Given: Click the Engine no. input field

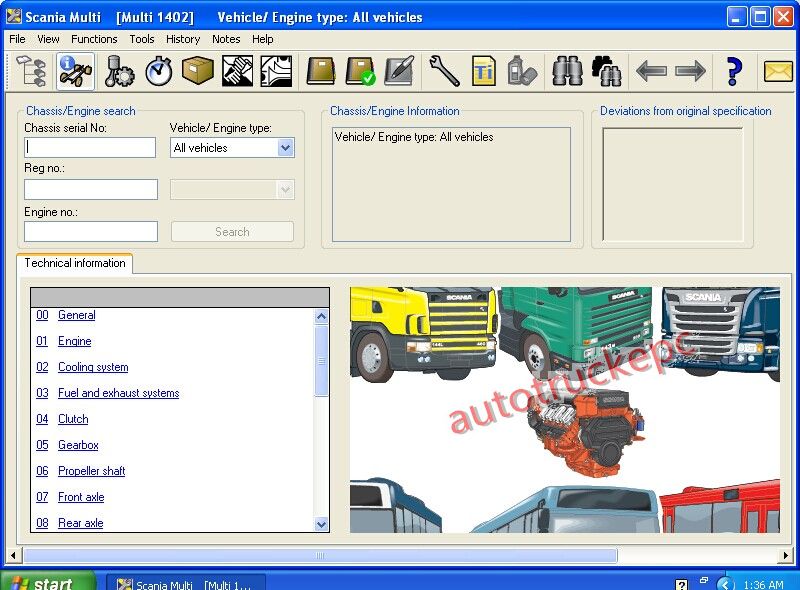Looking at the screenshot, I should pos(91,231).
